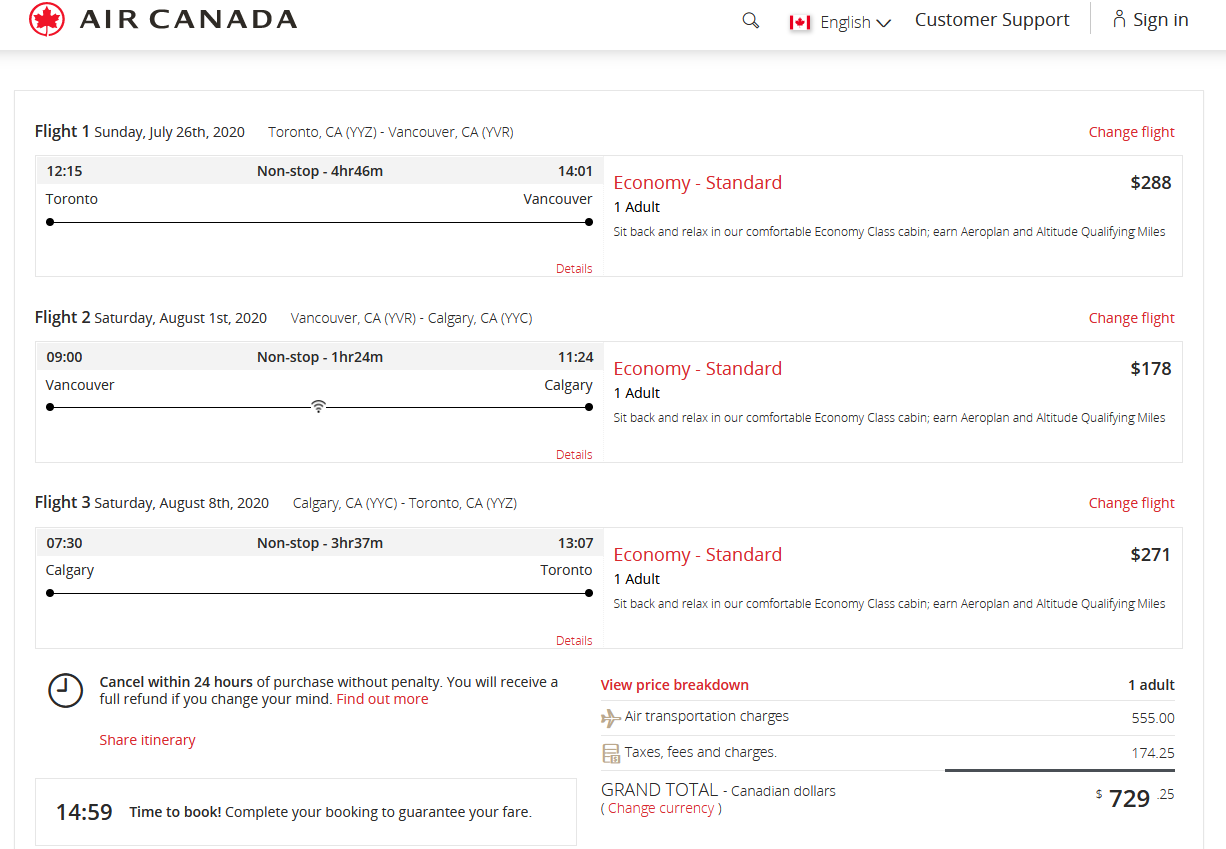The width and height of the screenshot is (1226, 849).
Task: Expand the English language dropdown
Action: [x=855, y=22]
